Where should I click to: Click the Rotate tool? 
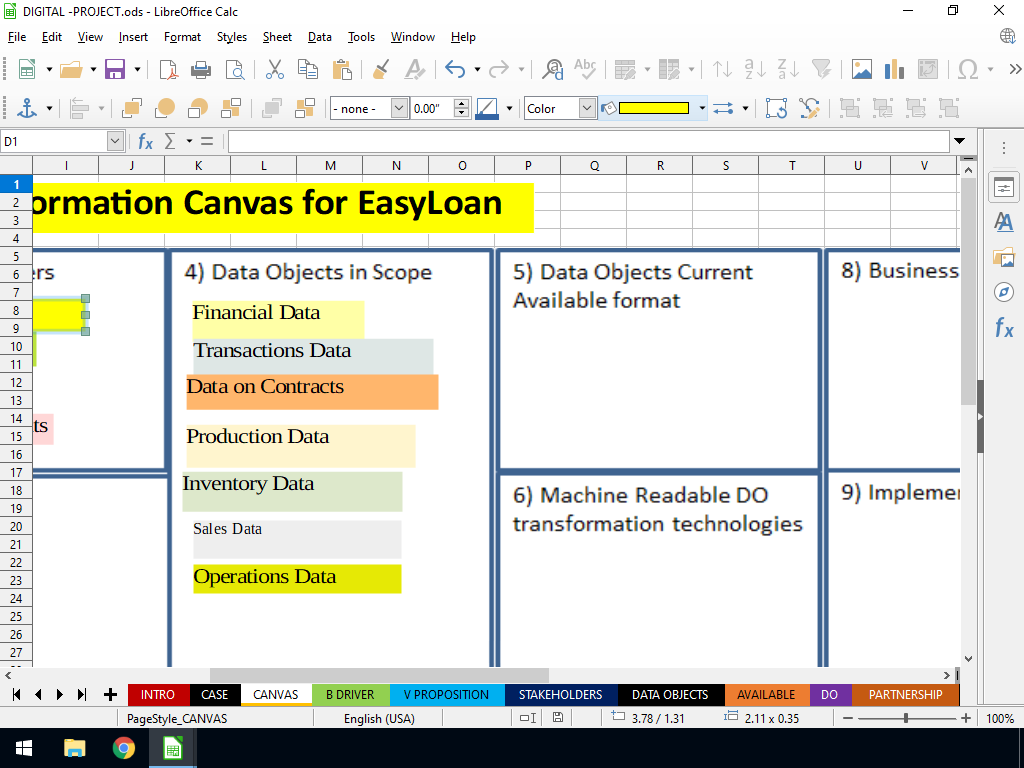click(x=776, y=108)
